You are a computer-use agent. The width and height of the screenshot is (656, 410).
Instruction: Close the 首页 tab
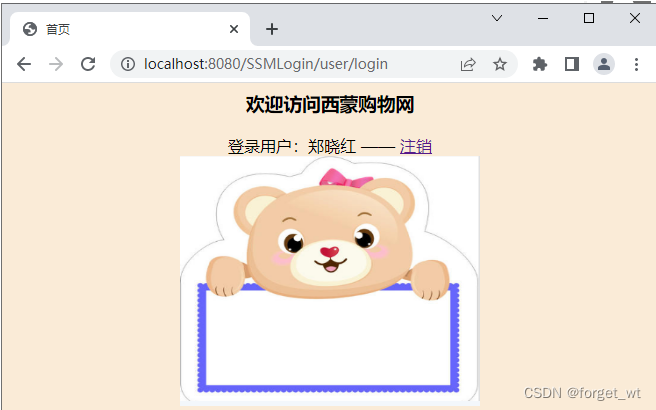tap(234, 29)
